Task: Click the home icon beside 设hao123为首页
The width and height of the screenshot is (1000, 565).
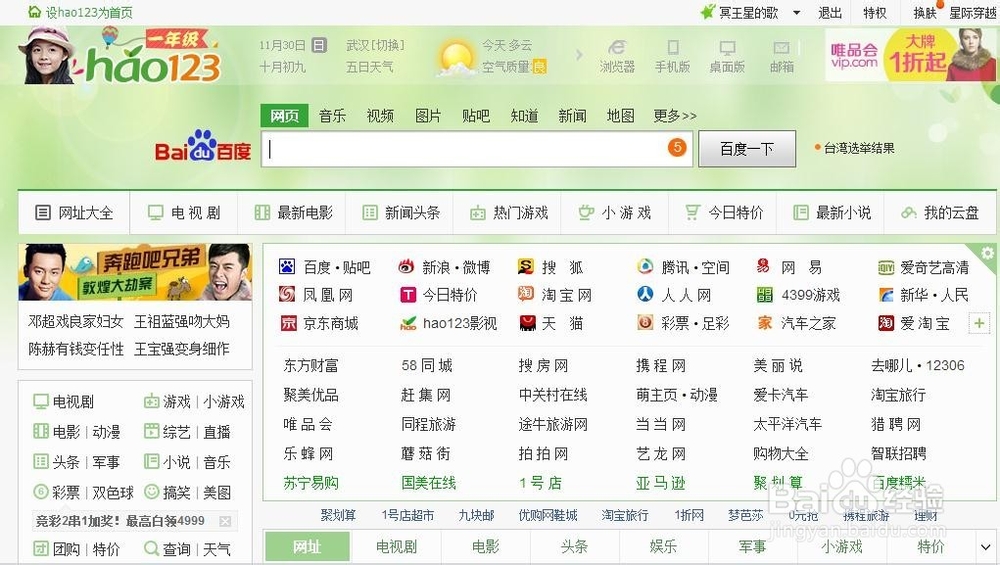Action: click(35, 11)
